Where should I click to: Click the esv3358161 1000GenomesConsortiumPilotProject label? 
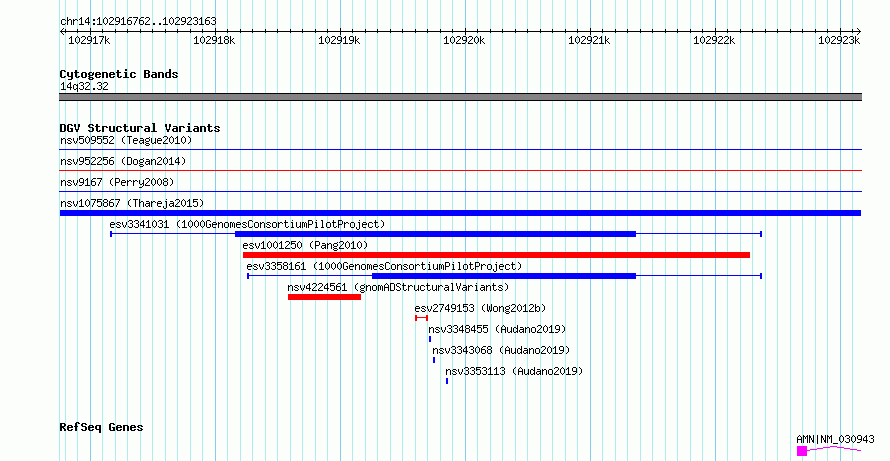coord(384,266)
